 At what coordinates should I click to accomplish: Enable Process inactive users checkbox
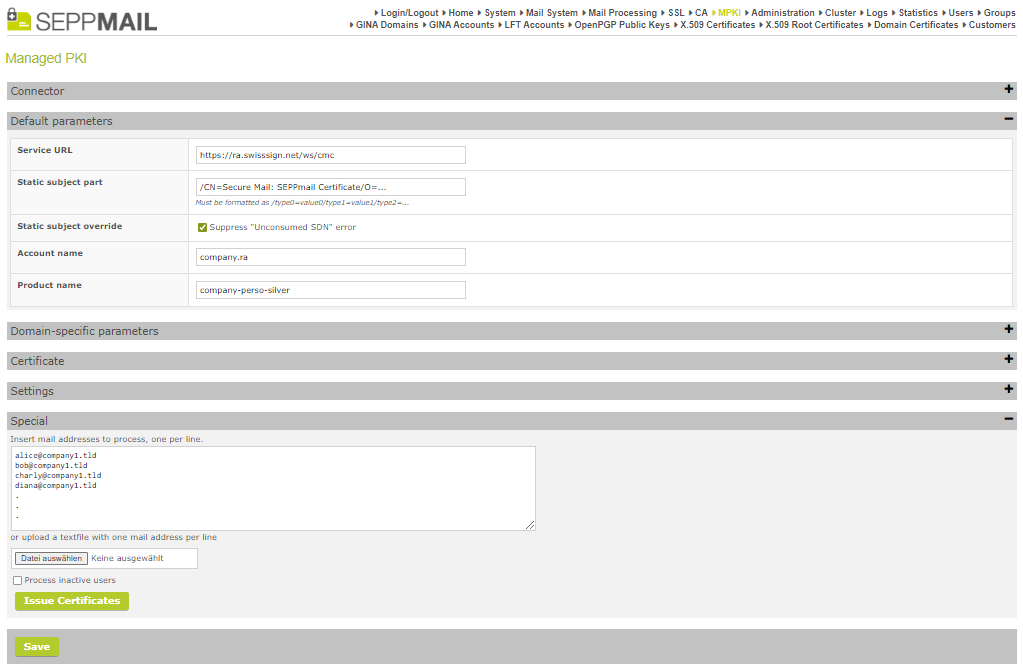(18, 580)
